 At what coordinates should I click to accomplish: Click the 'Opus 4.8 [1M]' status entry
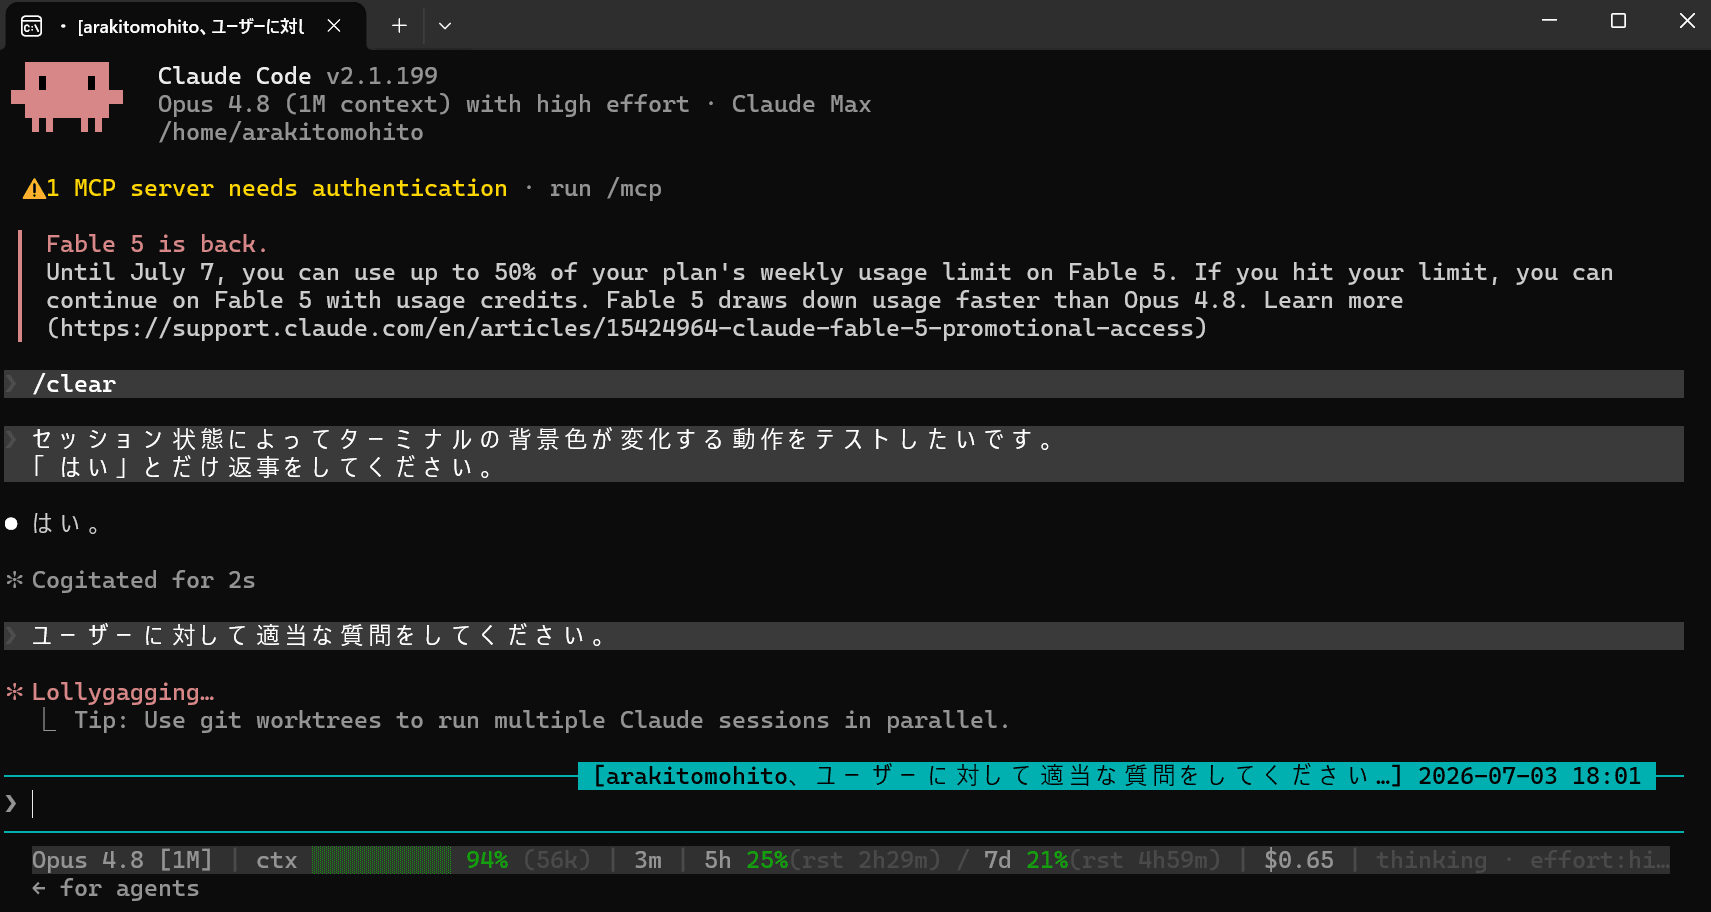point(122,860)
